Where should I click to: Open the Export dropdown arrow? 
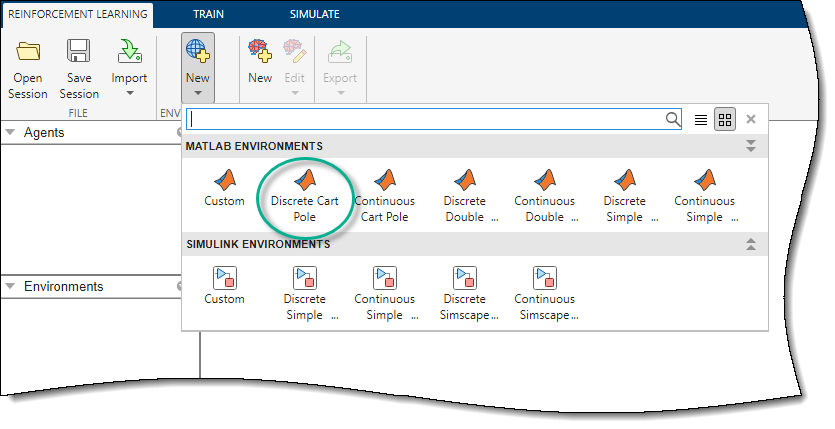[341, 94]
